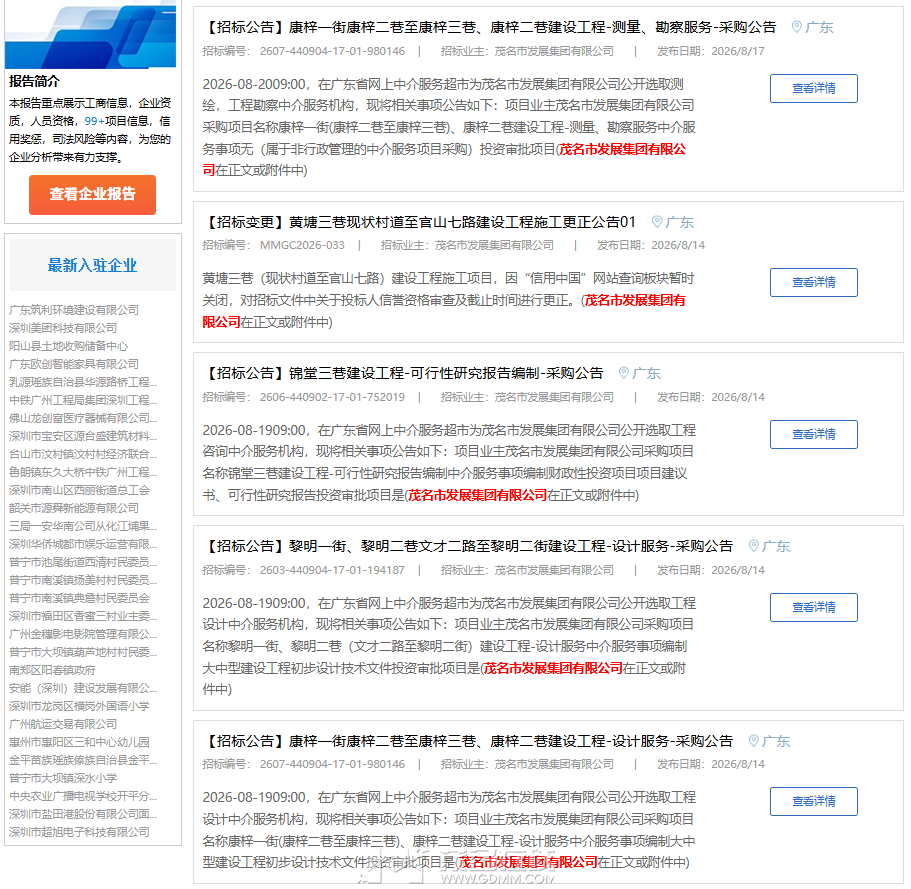Open 深圳市盐田港股份有限公司 entry
911x889 pixels.
[83, 815]
